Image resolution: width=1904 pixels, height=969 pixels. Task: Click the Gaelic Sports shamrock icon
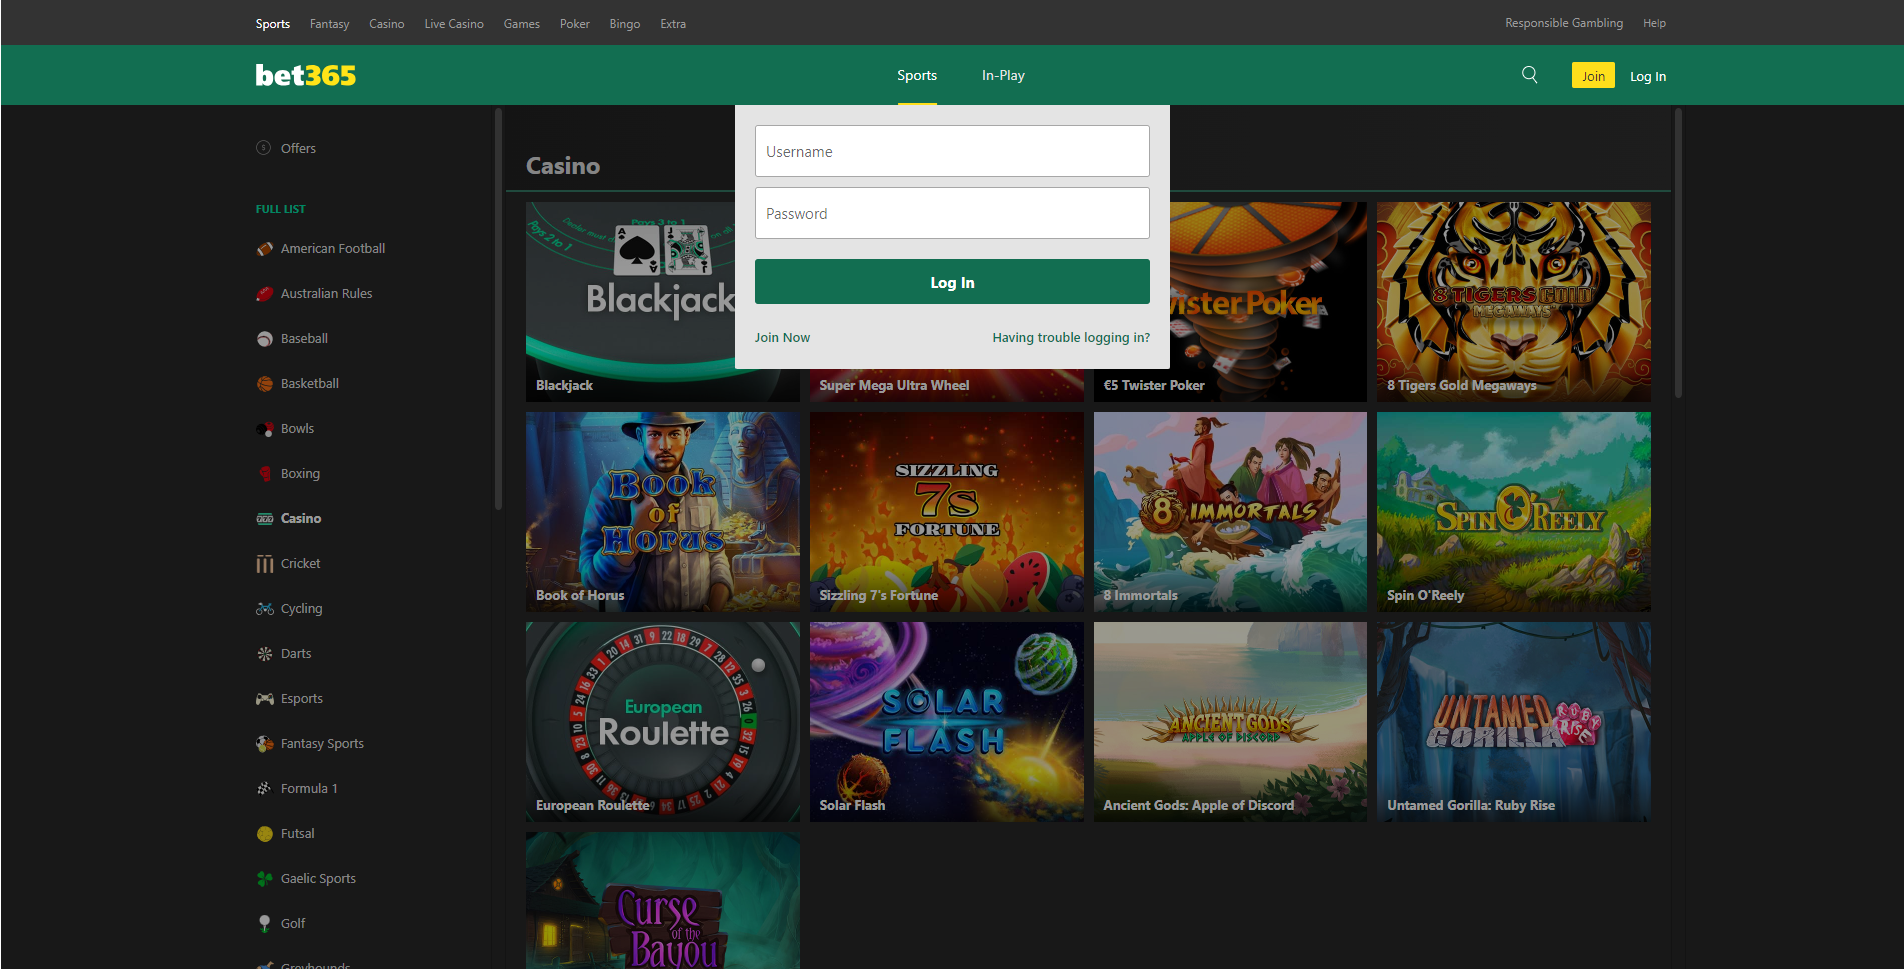[x=264, y=878]
